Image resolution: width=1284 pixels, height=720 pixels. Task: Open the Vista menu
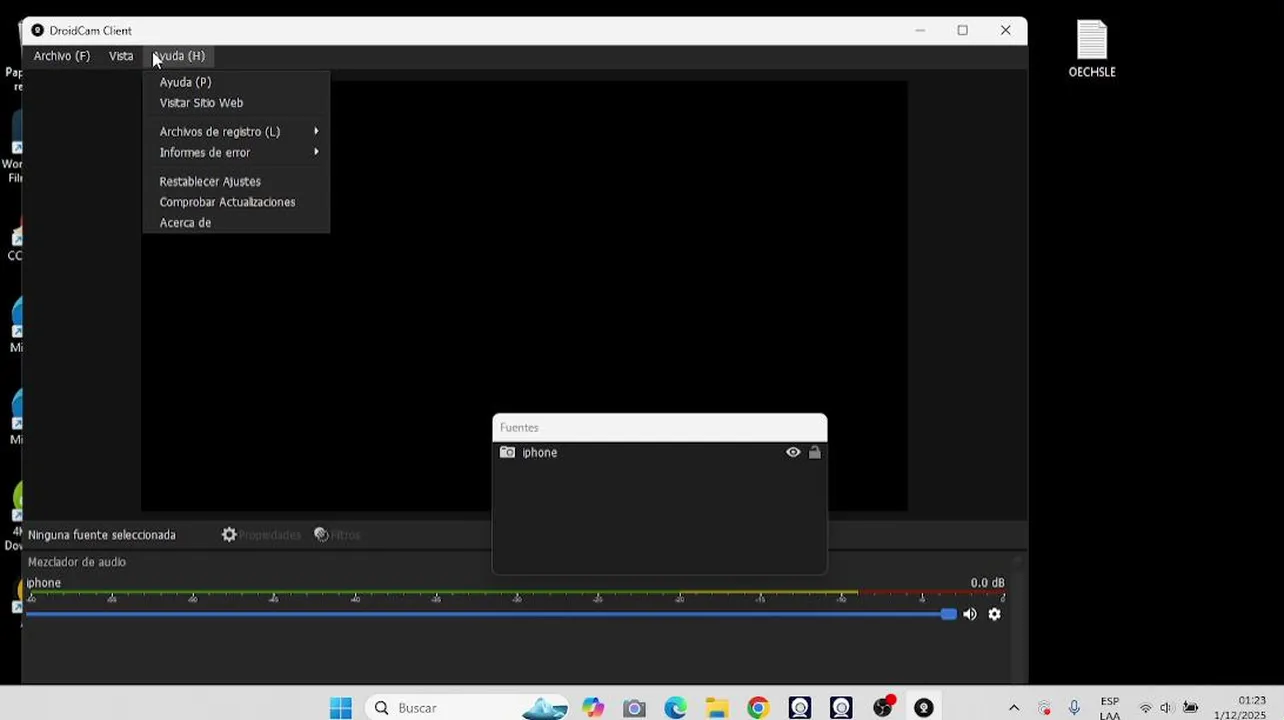121,56
